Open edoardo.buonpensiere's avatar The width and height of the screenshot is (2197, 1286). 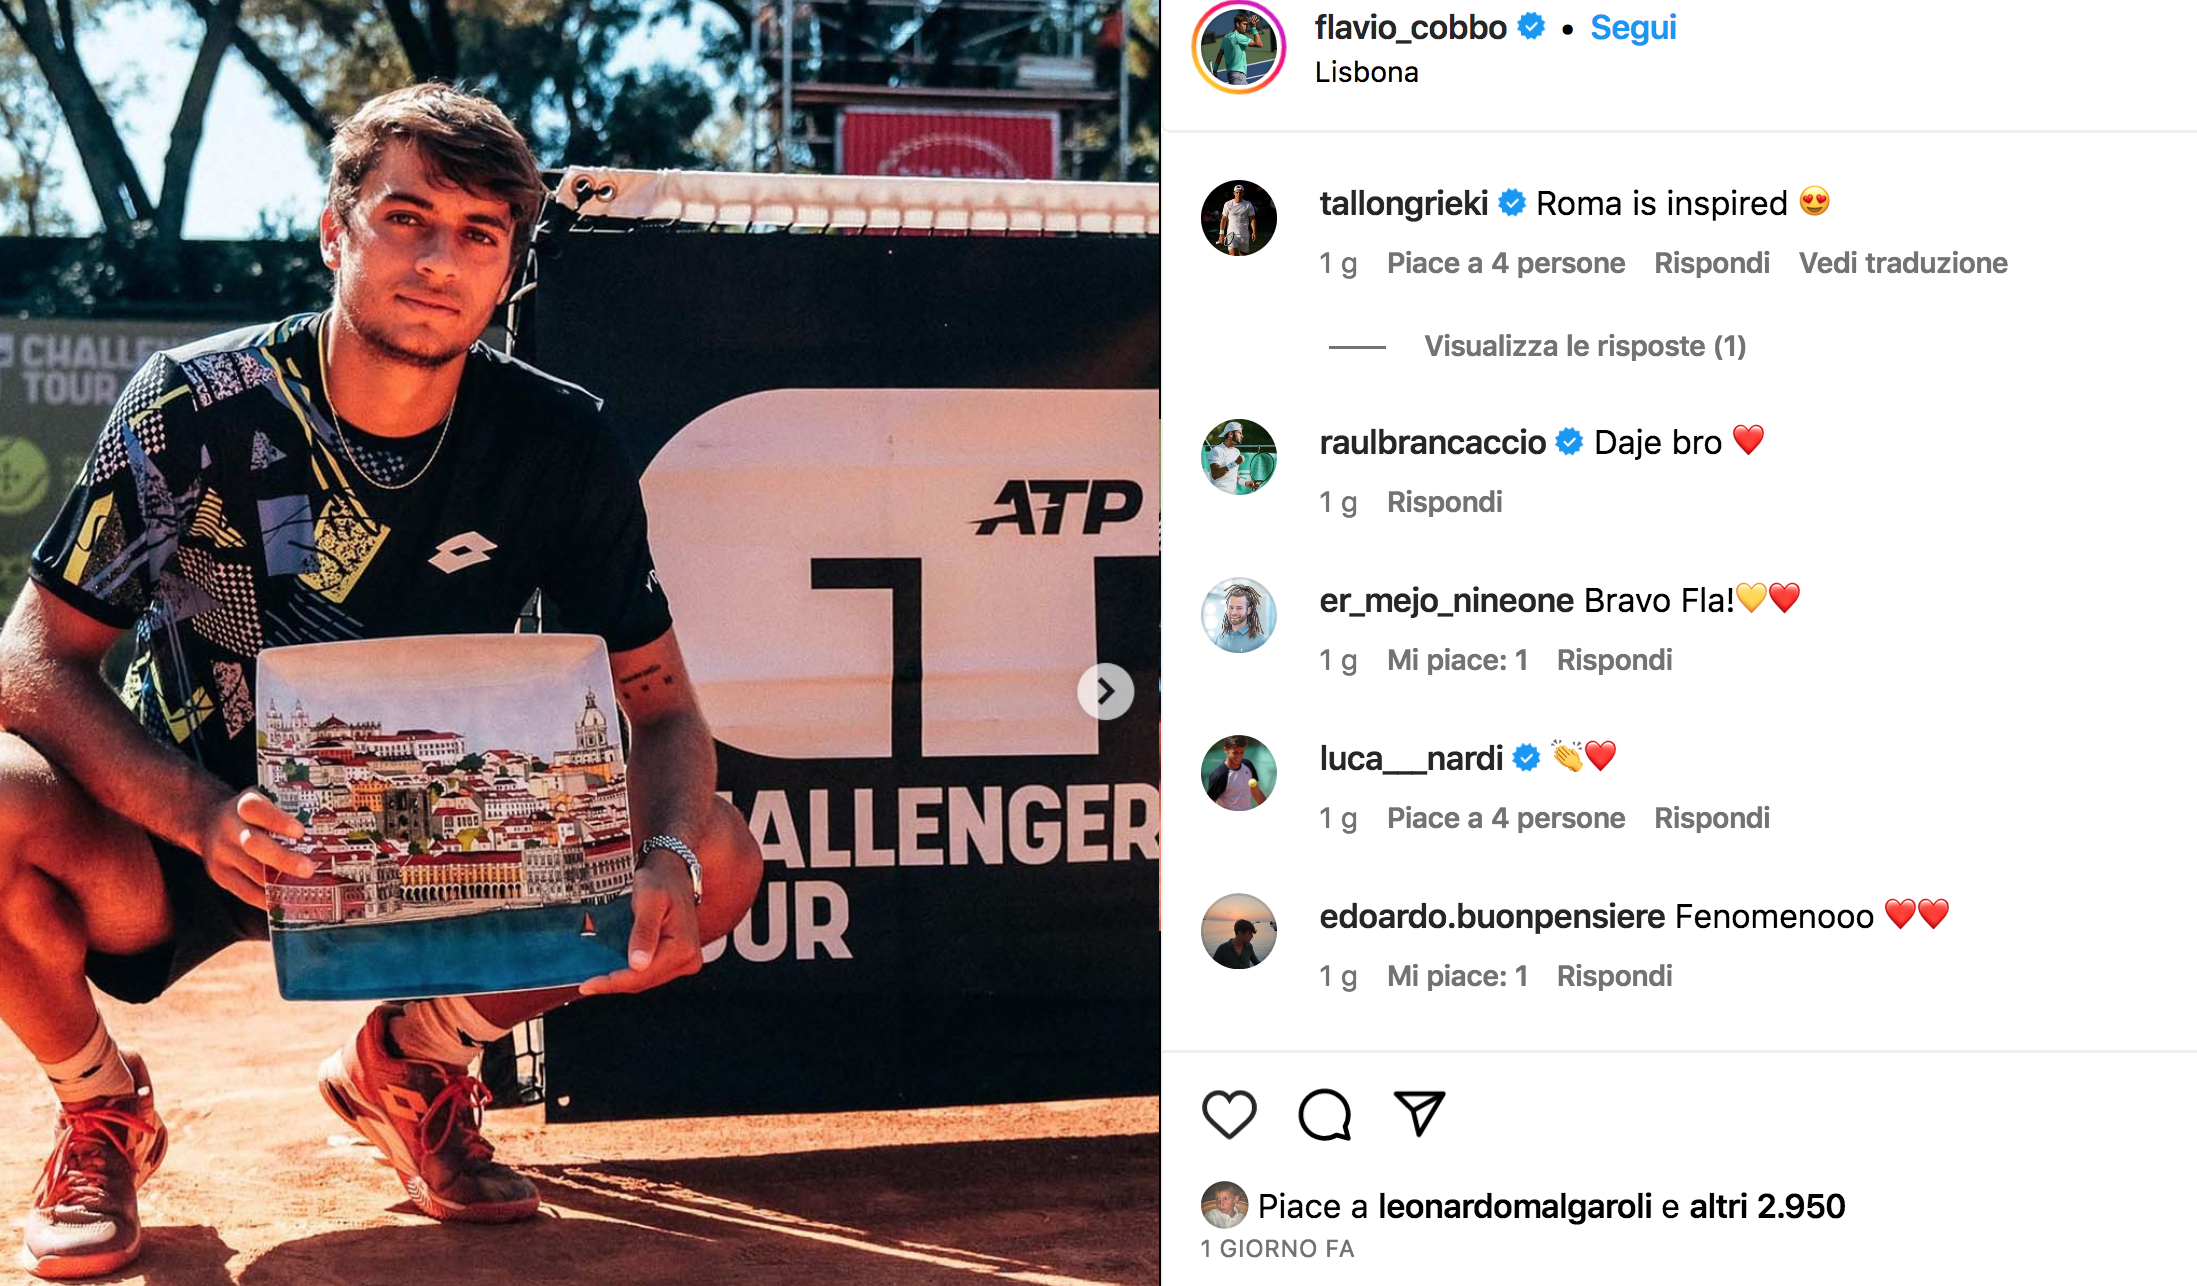point(1239,931)
